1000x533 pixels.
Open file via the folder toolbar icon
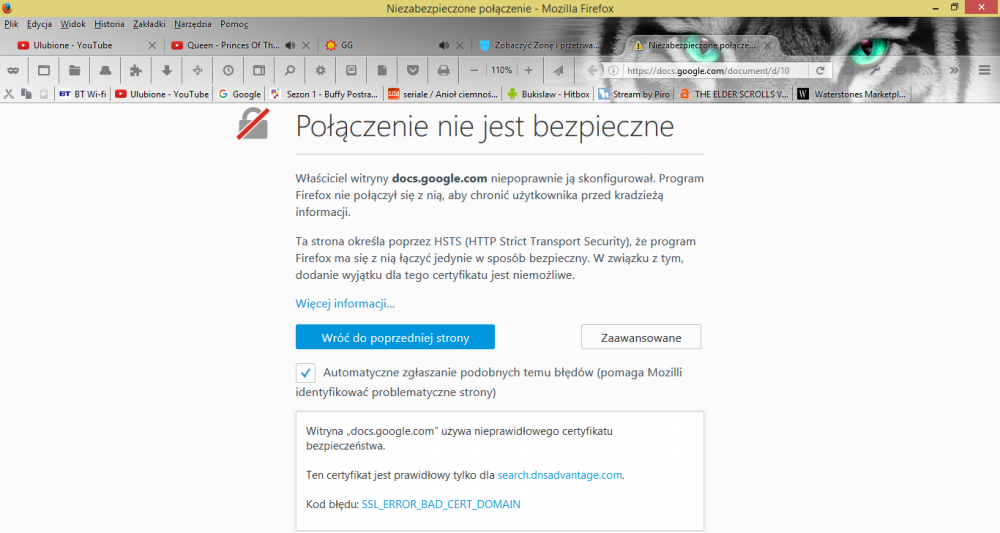(x=75, y=71)
